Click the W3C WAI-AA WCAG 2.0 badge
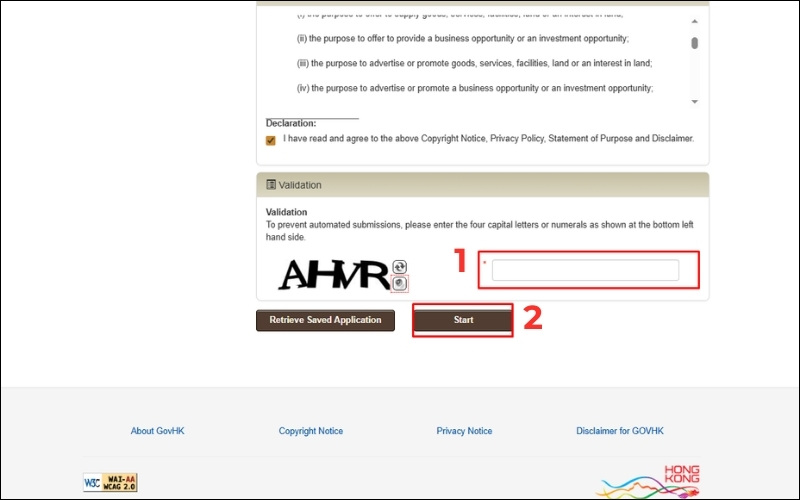800x500 pixels. click(110, 483)
